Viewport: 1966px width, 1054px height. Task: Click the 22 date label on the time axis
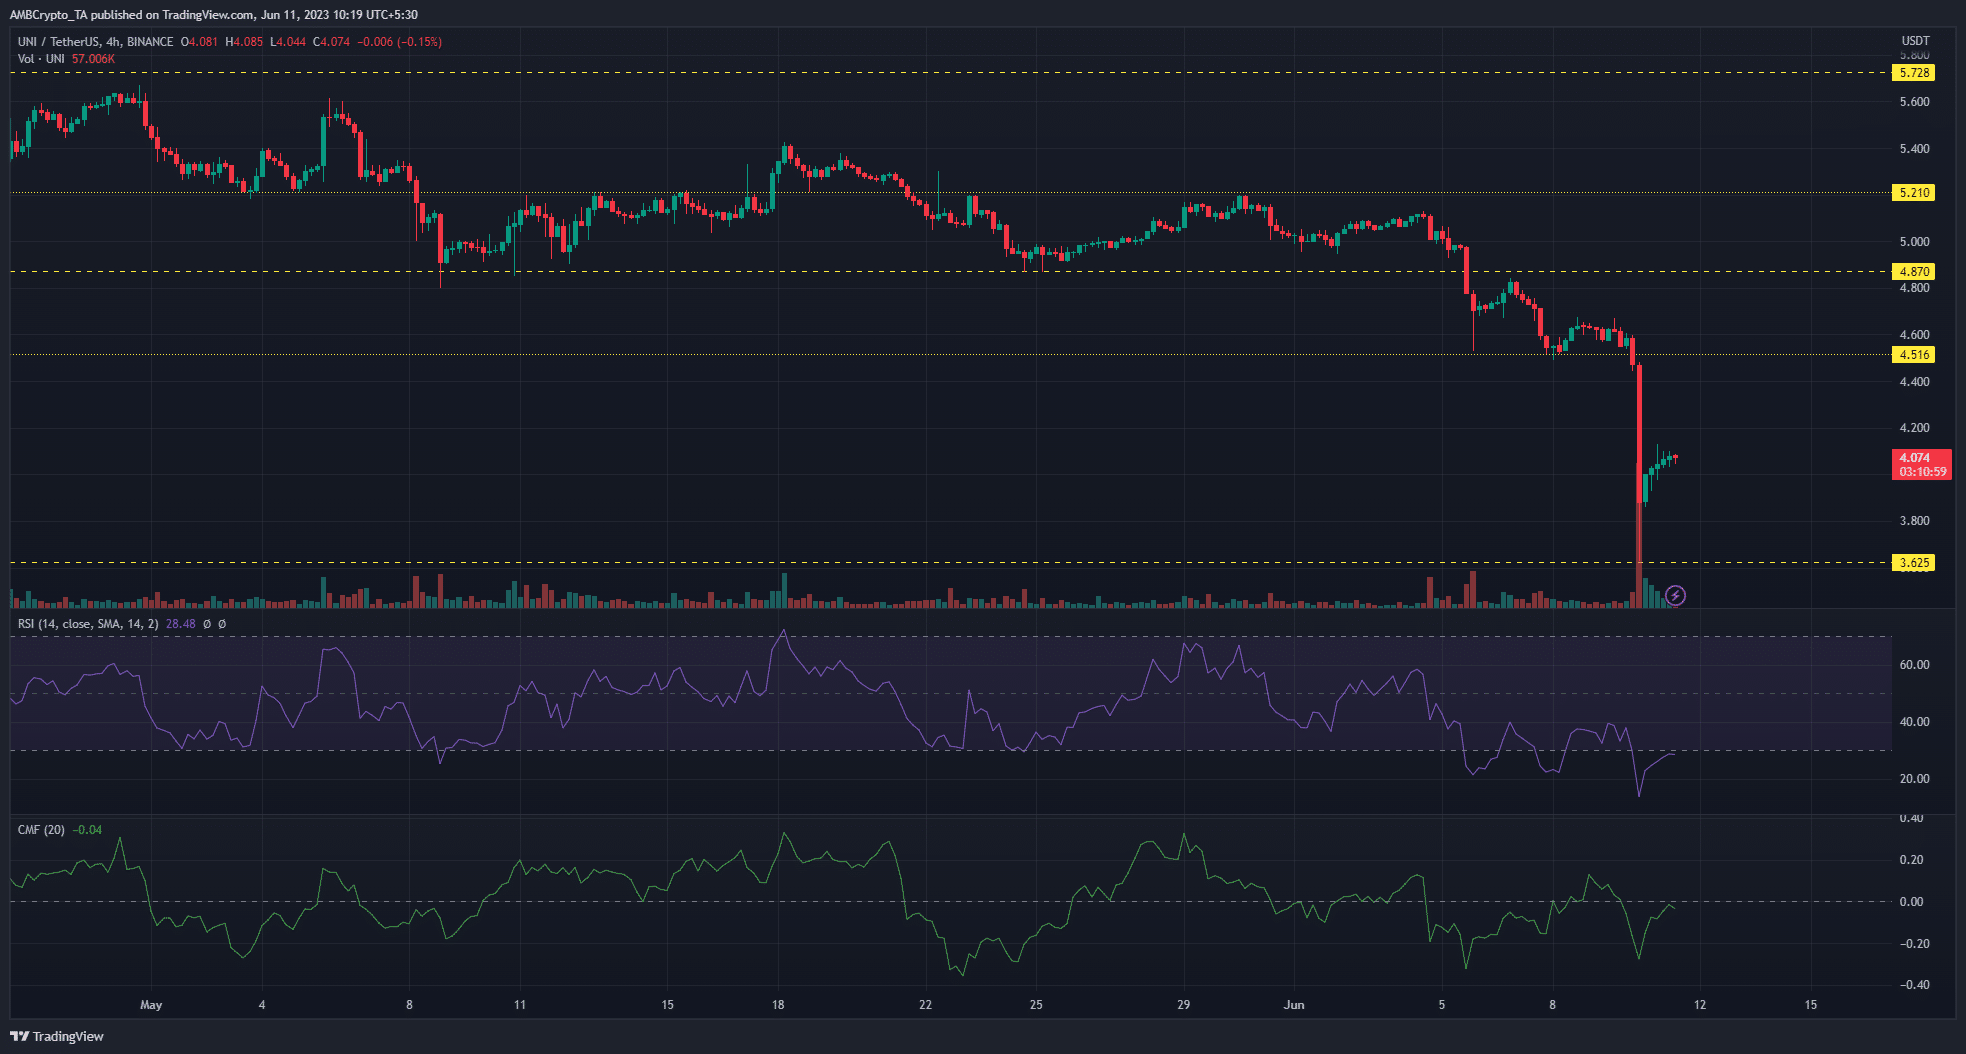925,1005
